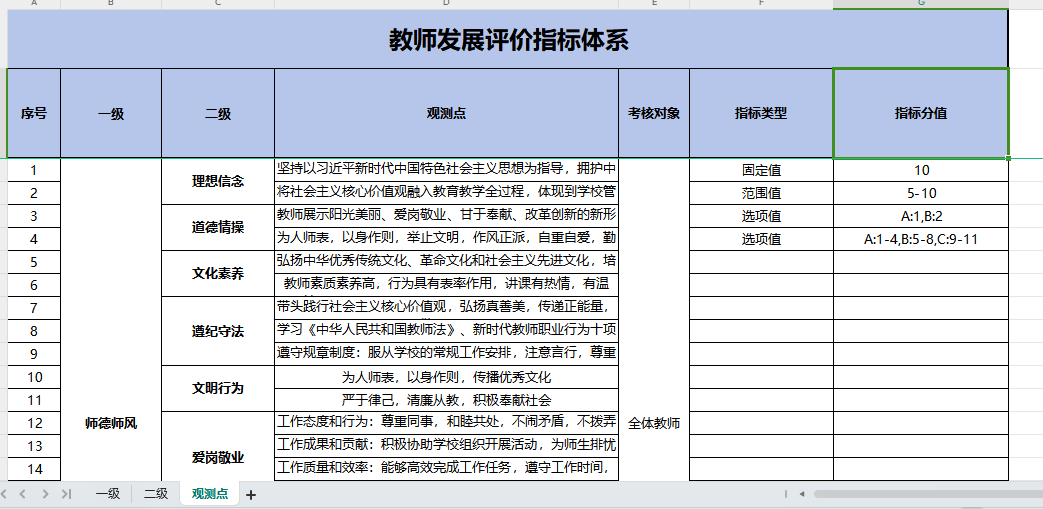Viewport: 1043px width, 509px height.
Task: Select the 指标类型 header cell
Action: point(760,114)
